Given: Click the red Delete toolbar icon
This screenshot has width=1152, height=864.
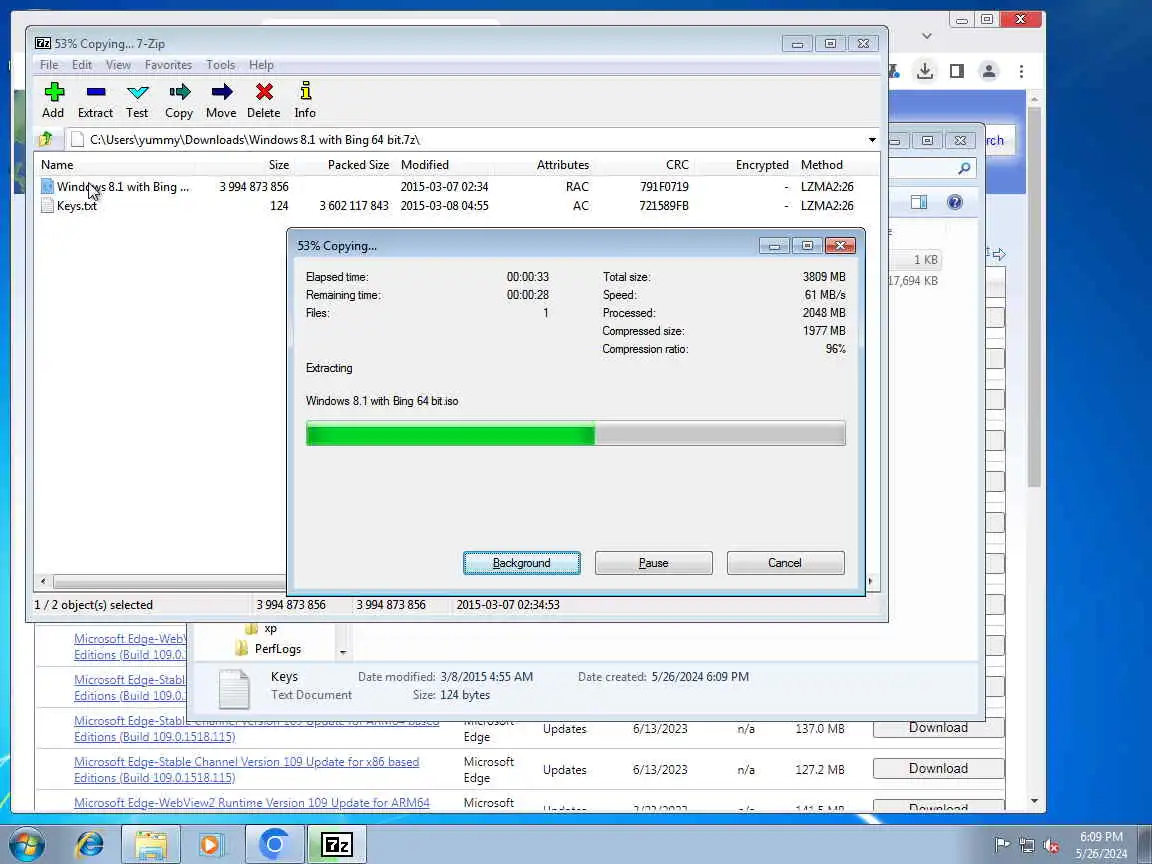Looking at the screenshot, I should coord(264,100).
